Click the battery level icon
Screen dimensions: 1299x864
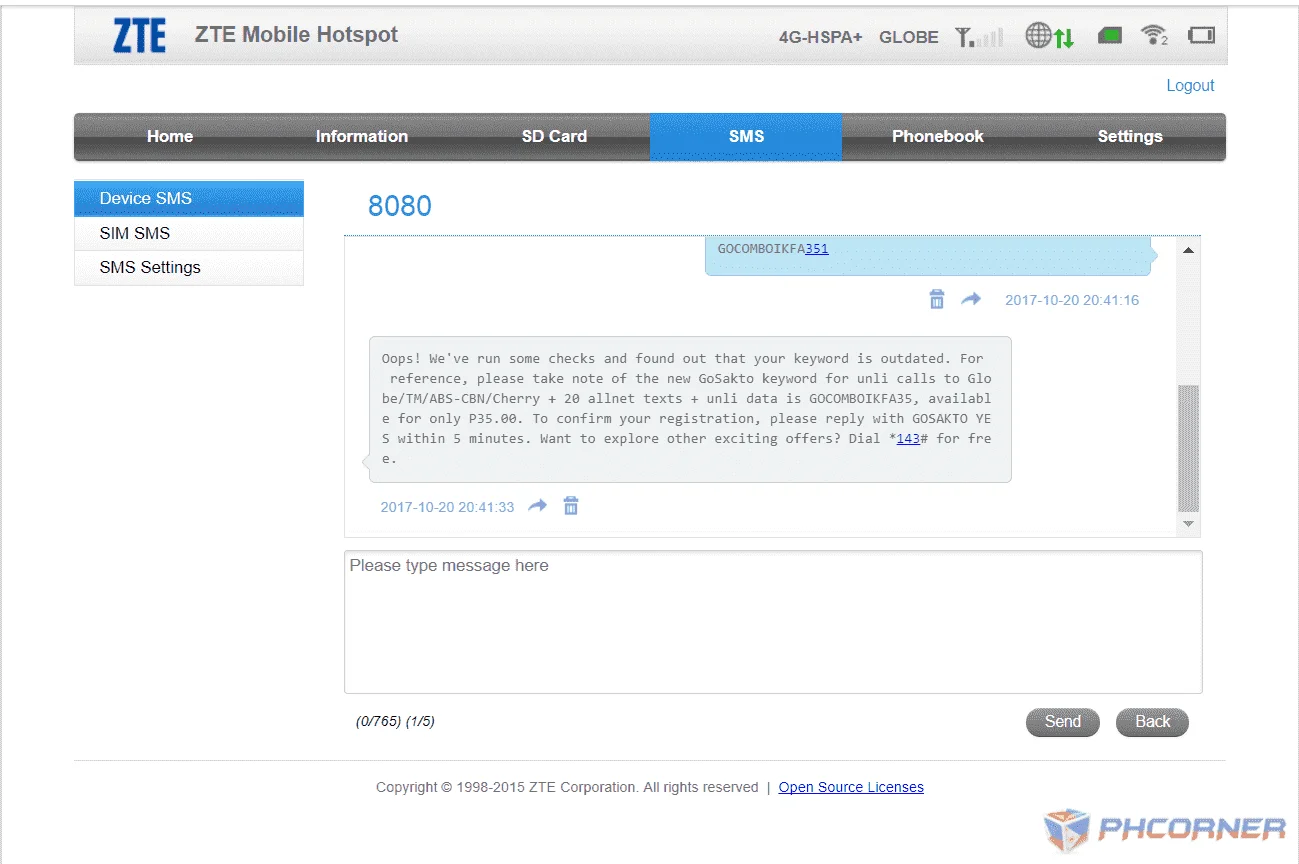point(1201,36)
